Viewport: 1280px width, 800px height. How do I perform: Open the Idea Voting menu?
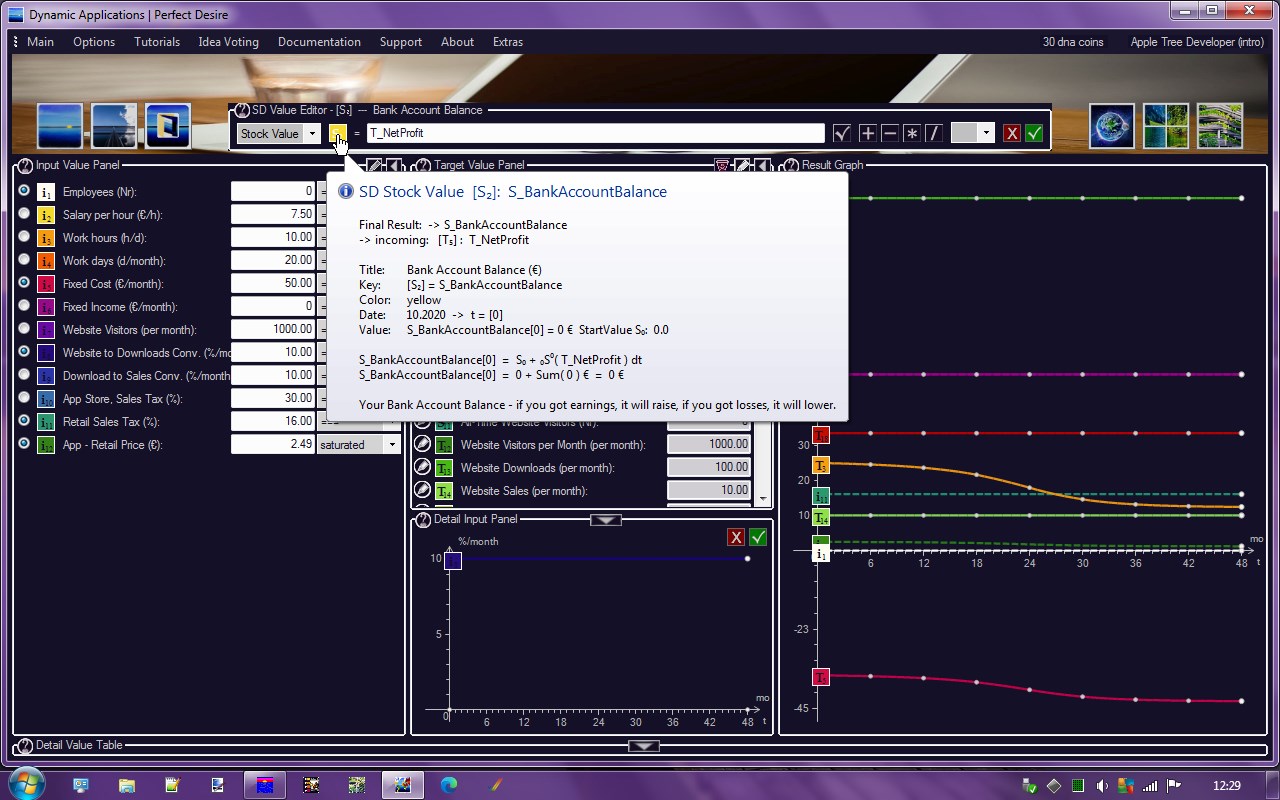click(x=228, y=42)
